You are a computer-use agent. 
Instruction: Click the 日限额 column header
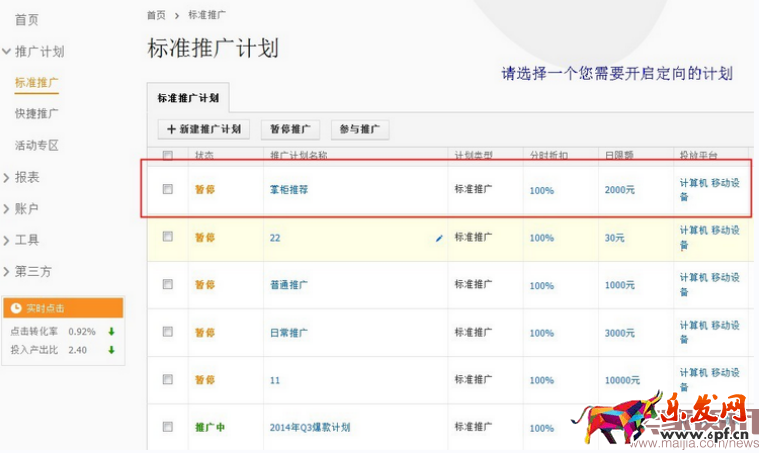[x=619, y=155]
